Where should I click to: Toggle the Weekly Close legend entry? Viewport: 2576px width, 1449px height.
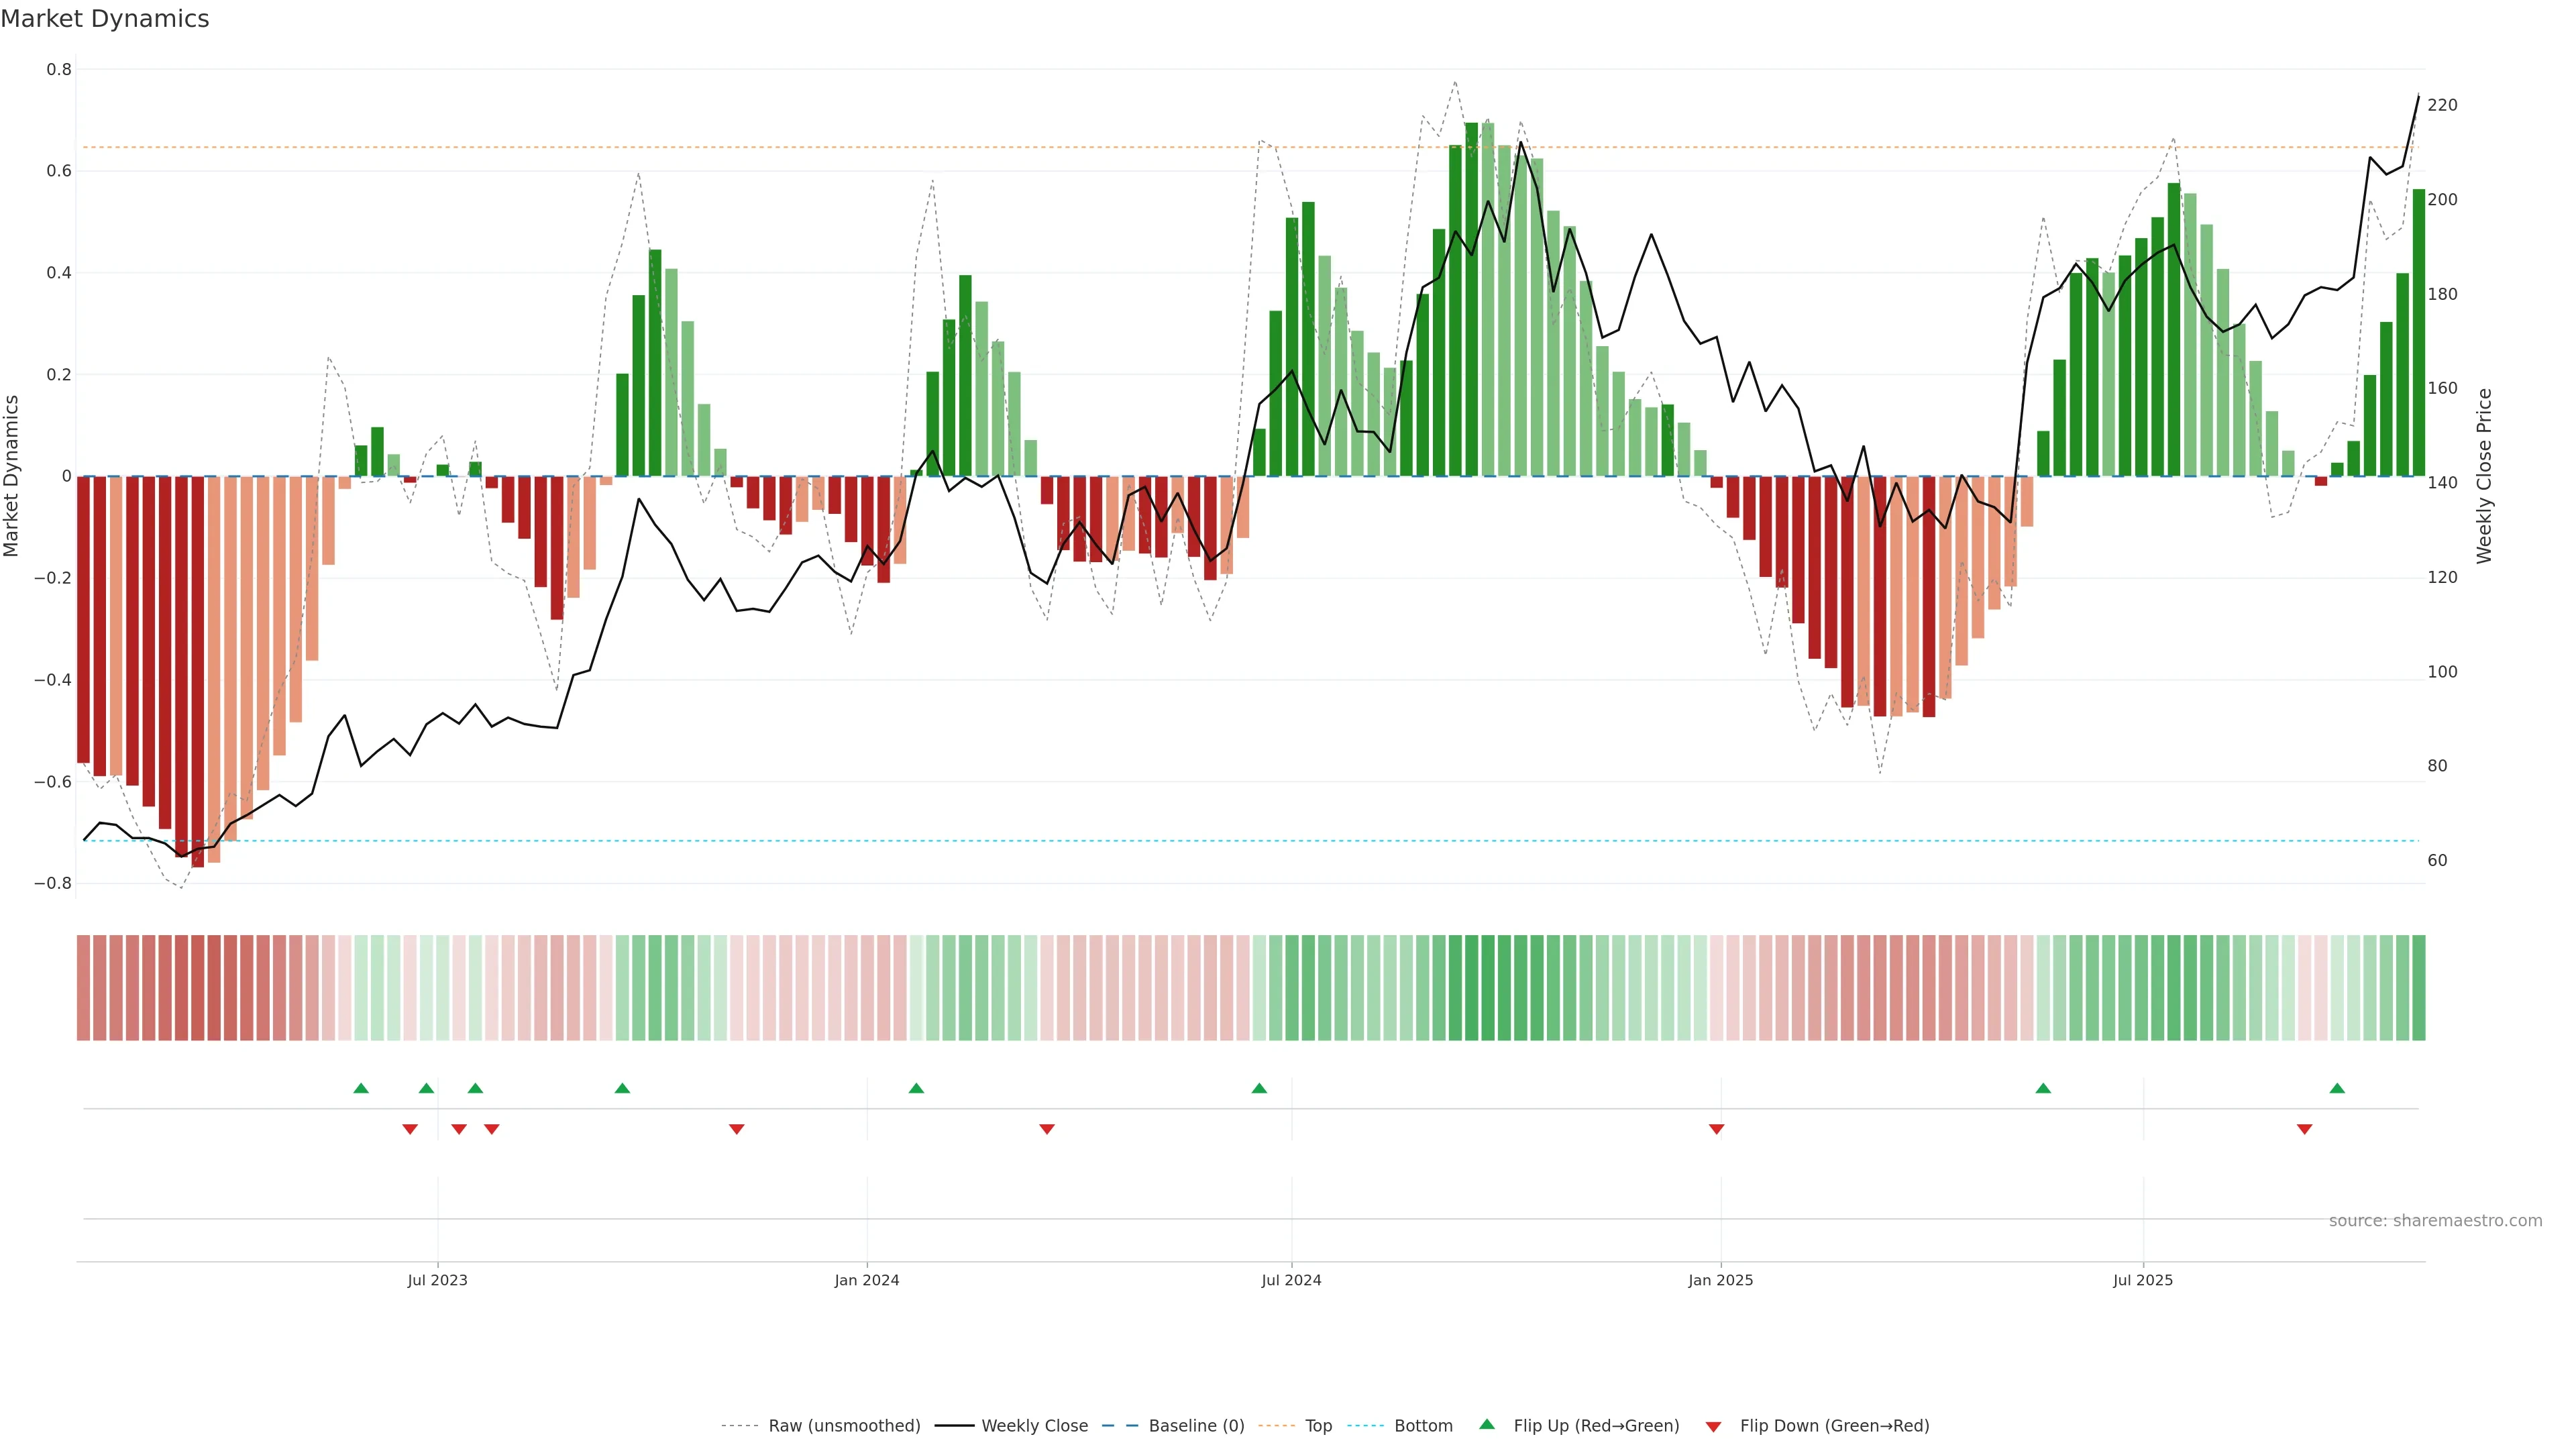(x=1034, y=1426)
